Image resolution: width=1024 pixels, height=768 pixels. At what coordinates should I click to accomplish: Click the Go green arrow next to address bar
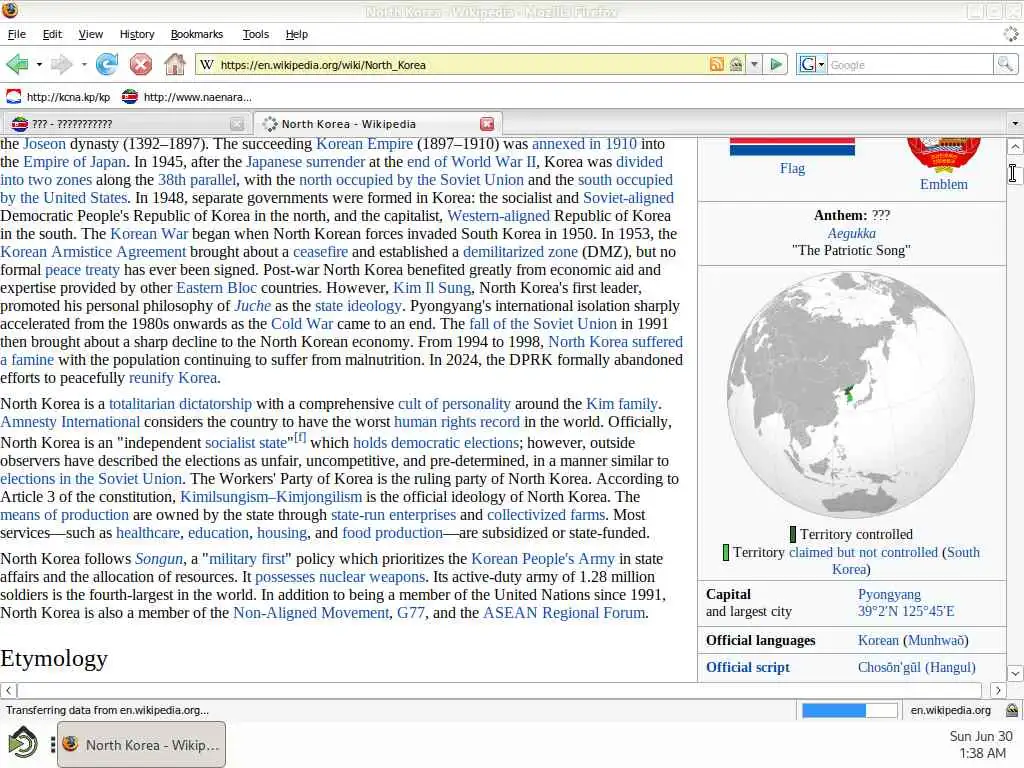(x=776, y=64)
